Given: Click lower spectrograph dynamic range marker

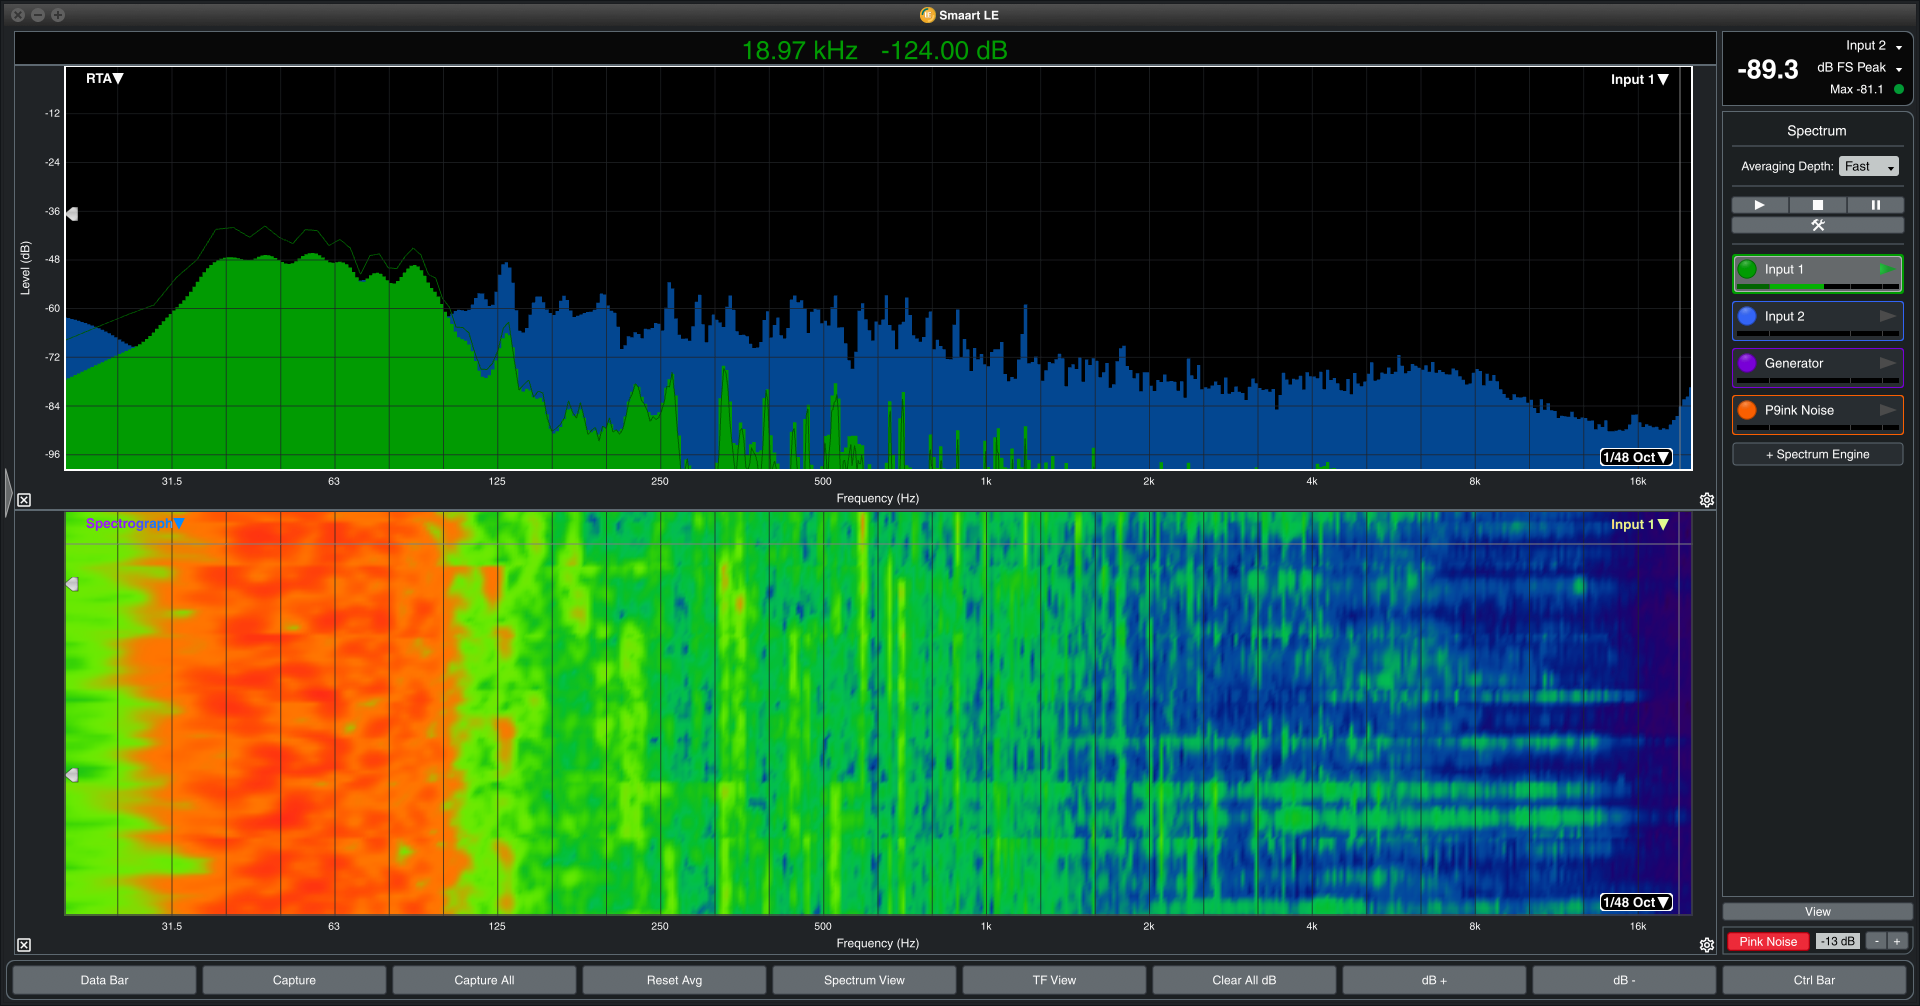Looking at the screenshot, I should 72,775.
